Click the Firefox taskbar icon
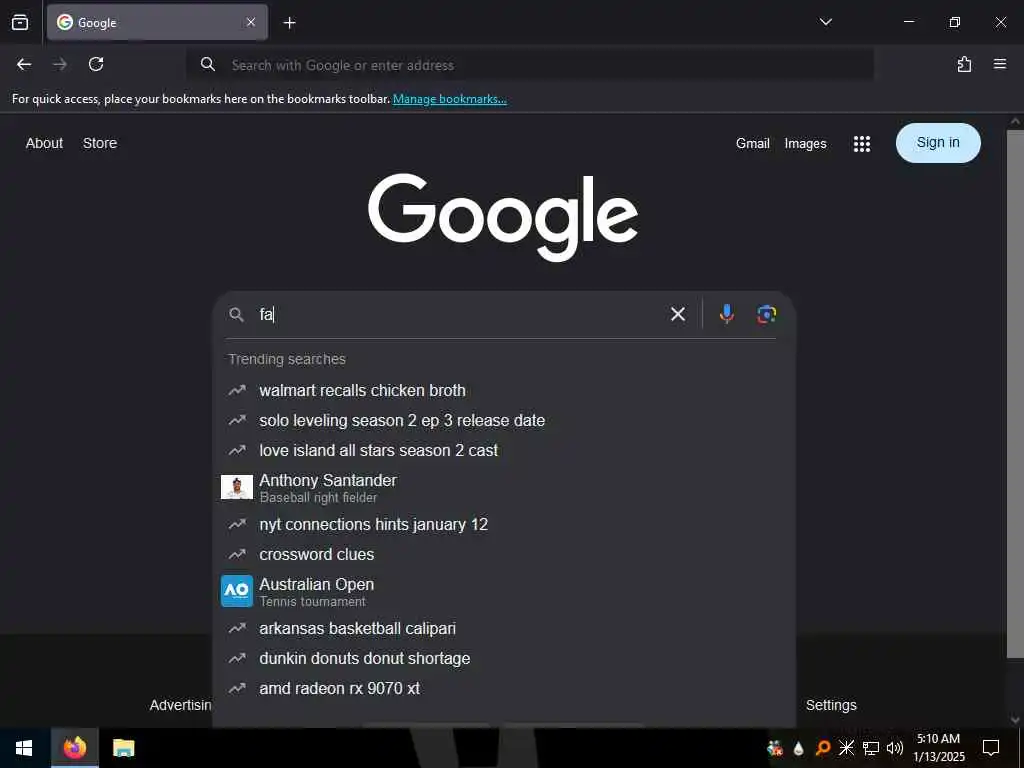This screenshot has height=768, width=1024. point(75,748)
